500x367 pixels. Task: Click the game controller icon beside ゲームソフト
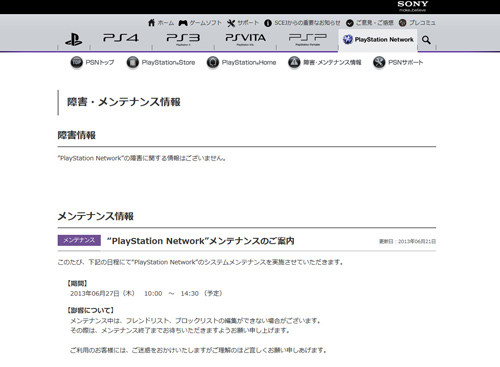pos(183,23)
